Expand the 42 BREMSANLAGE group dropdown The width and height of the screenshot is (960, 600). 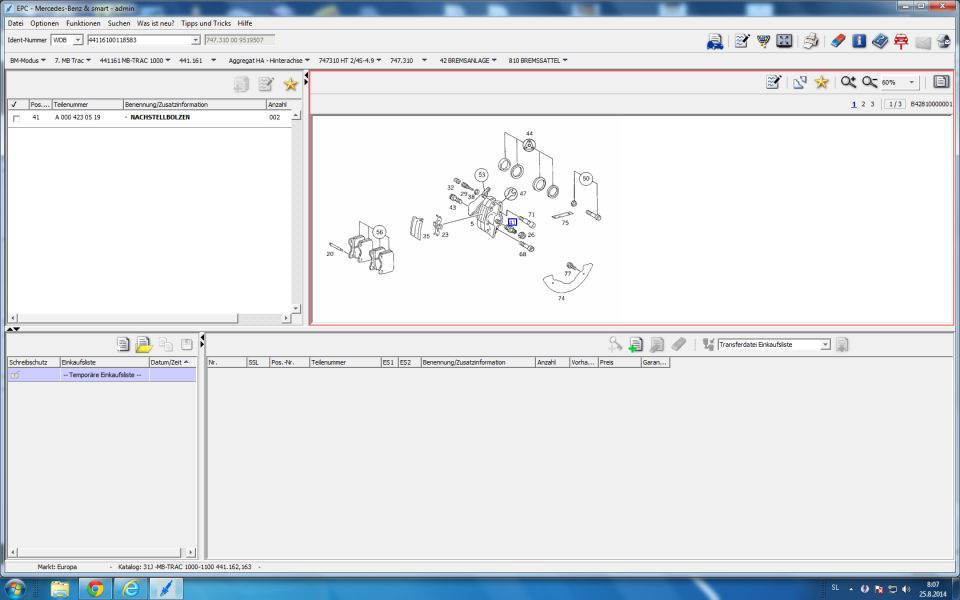468,61
